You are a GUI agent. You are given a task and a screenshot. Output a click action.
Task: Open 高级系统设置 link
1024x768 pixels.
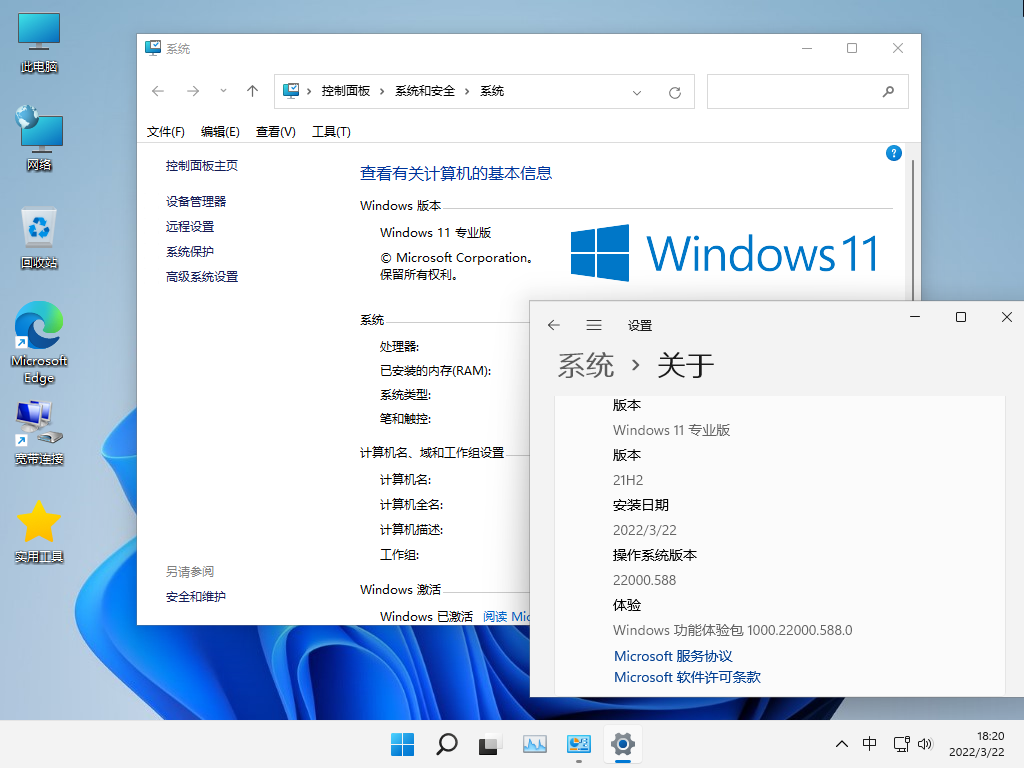(202, 277)
